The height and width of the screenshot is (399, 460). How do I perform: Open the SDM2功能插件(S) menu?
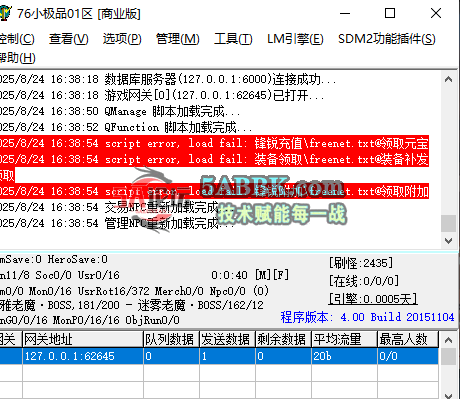(x=387, y=39)
